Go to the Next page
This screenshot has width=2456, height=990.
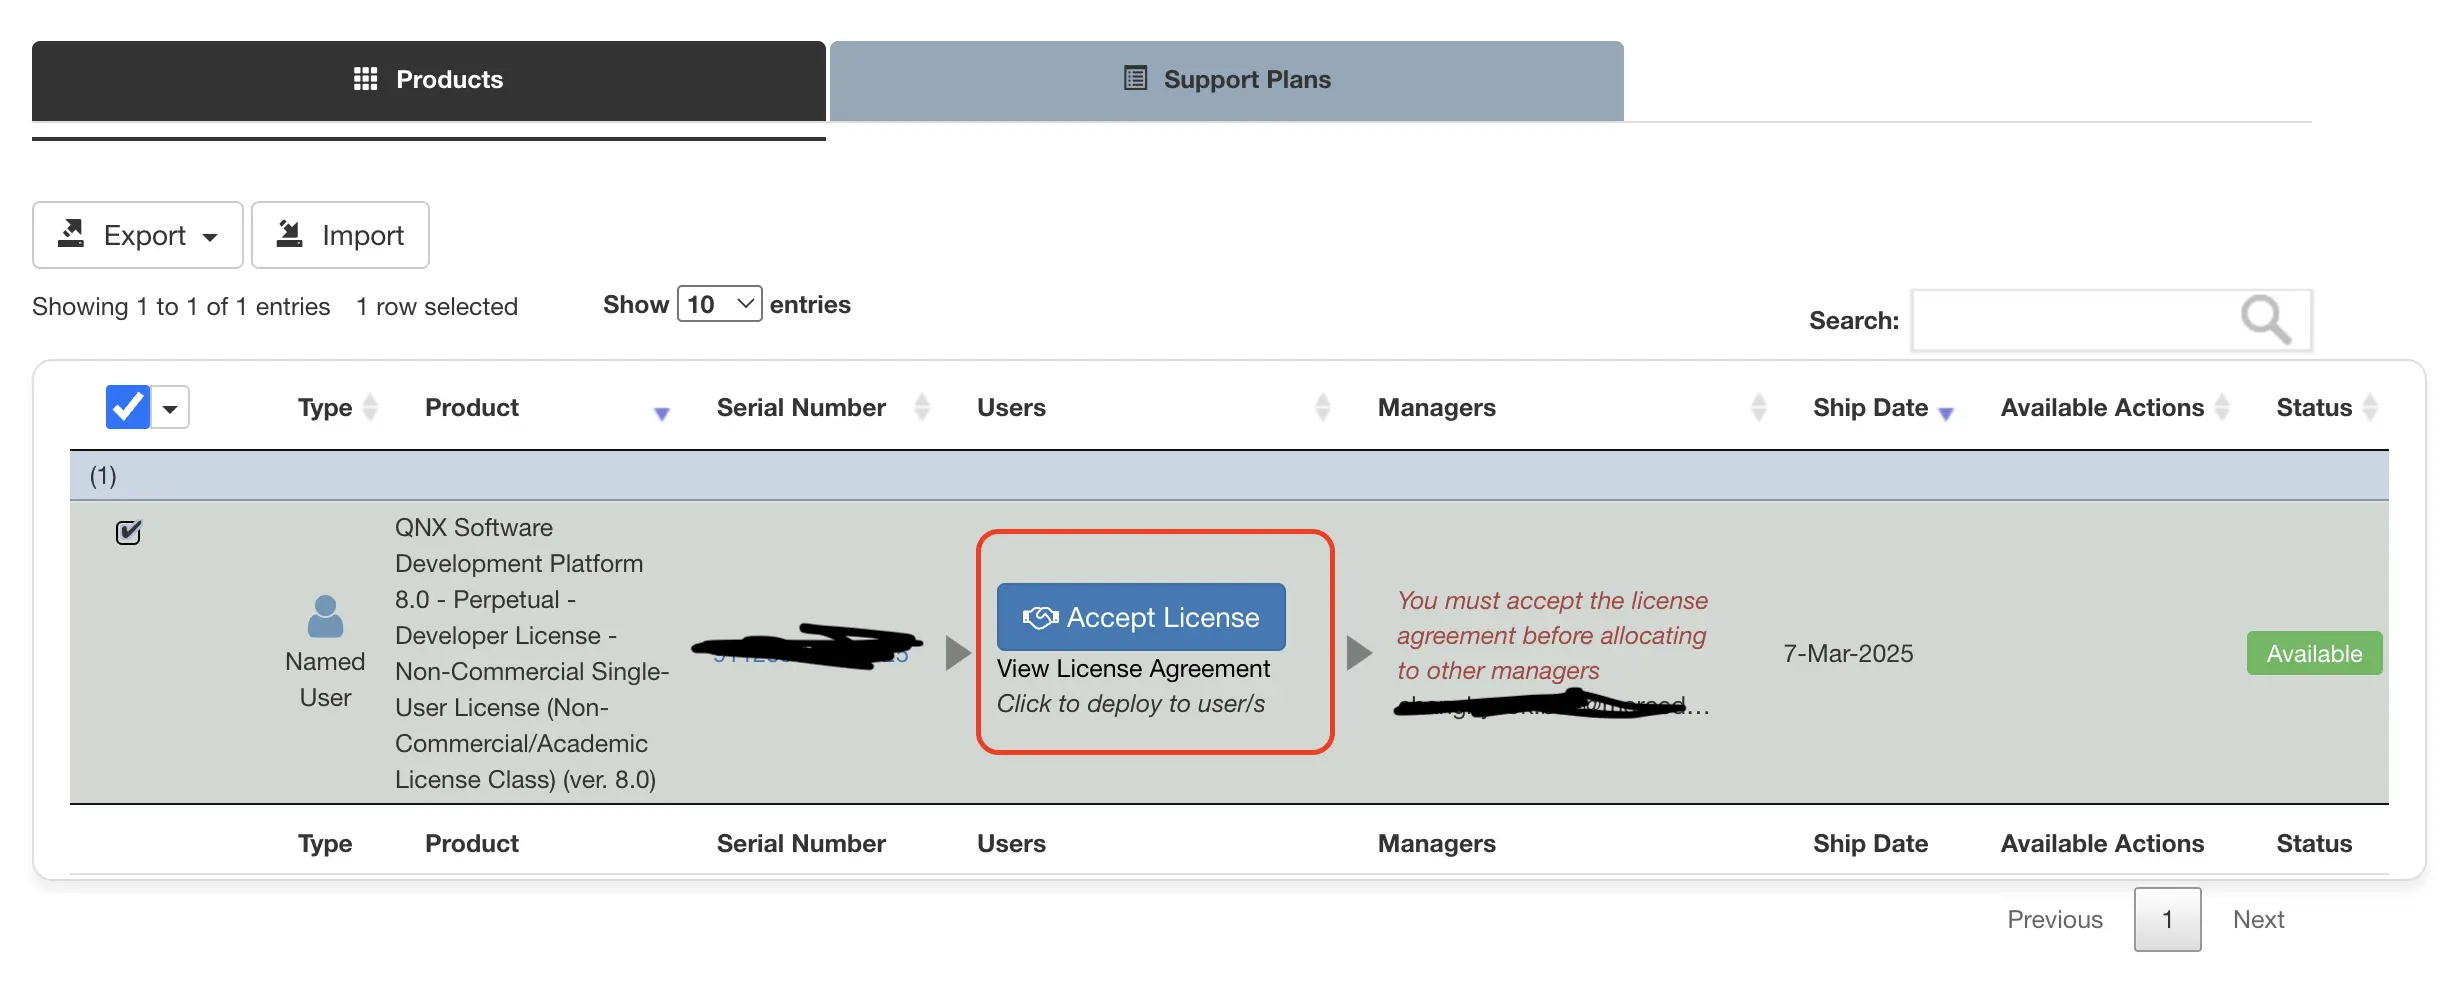pyautogui.click(x=2258, y=919)
